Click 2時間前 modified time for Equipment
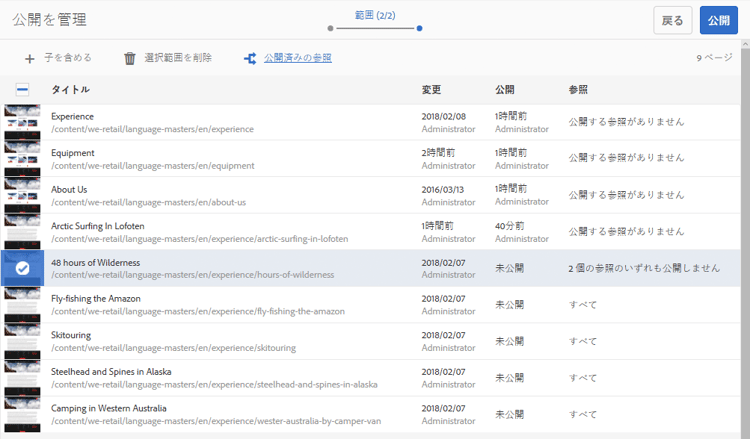 (x=438, y=153)
